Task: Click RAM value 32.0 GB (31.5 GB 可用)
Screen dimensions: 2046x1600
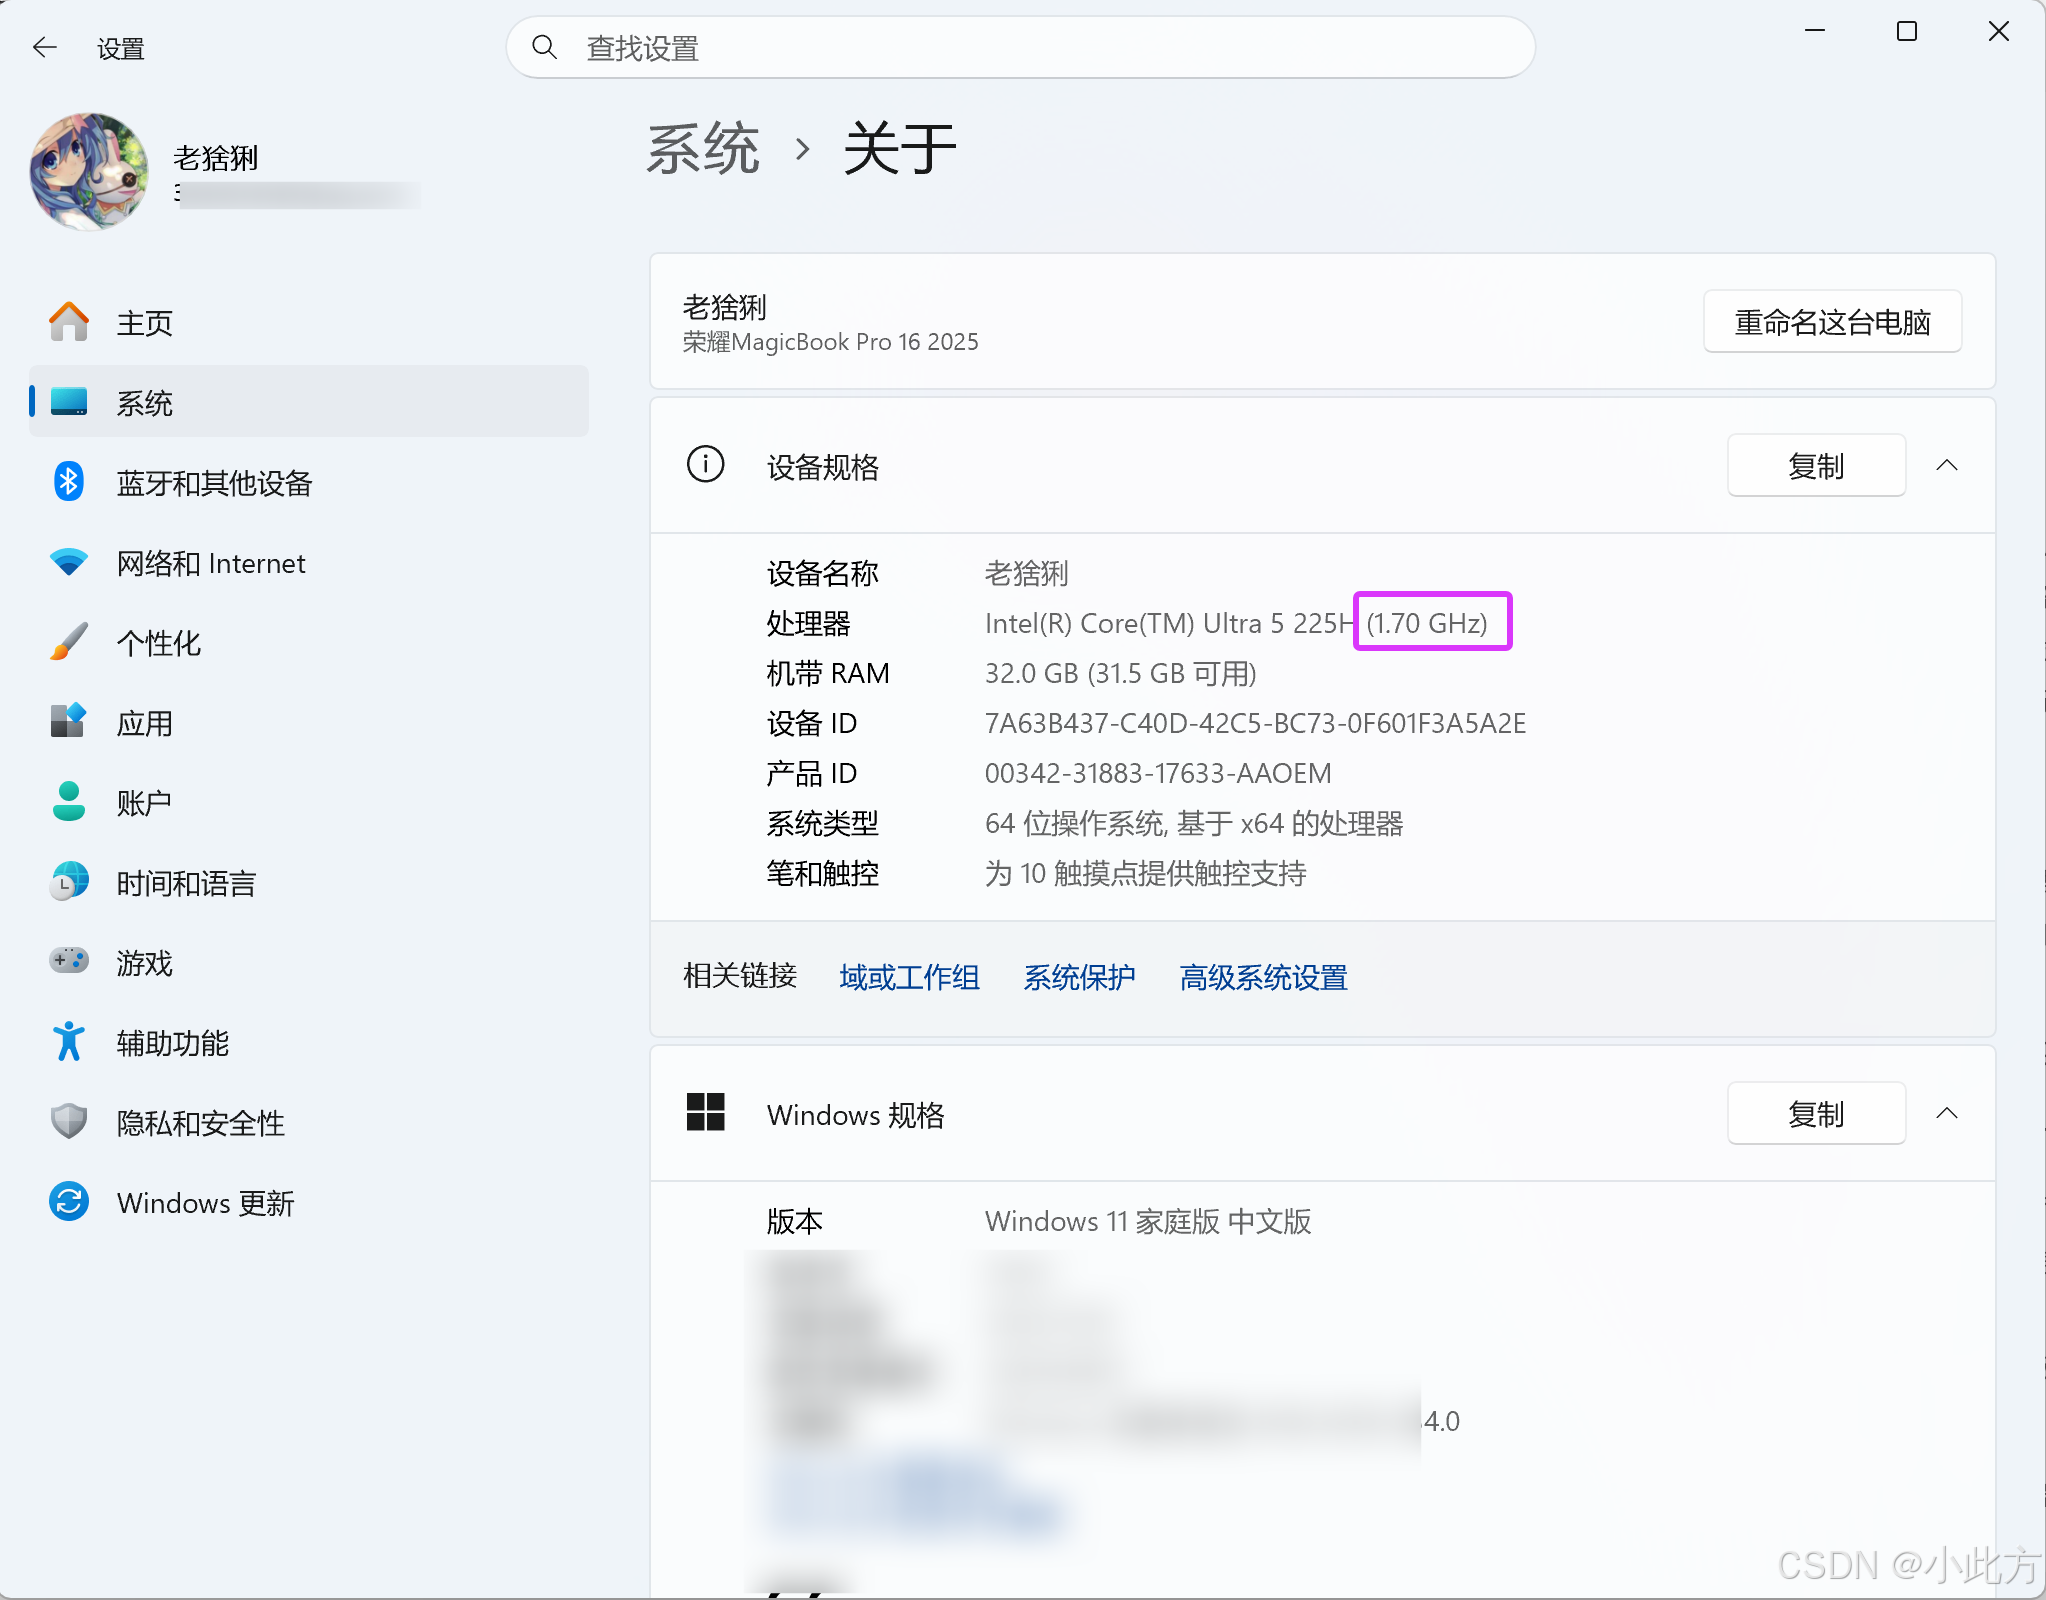Action: click(1120, 673)
